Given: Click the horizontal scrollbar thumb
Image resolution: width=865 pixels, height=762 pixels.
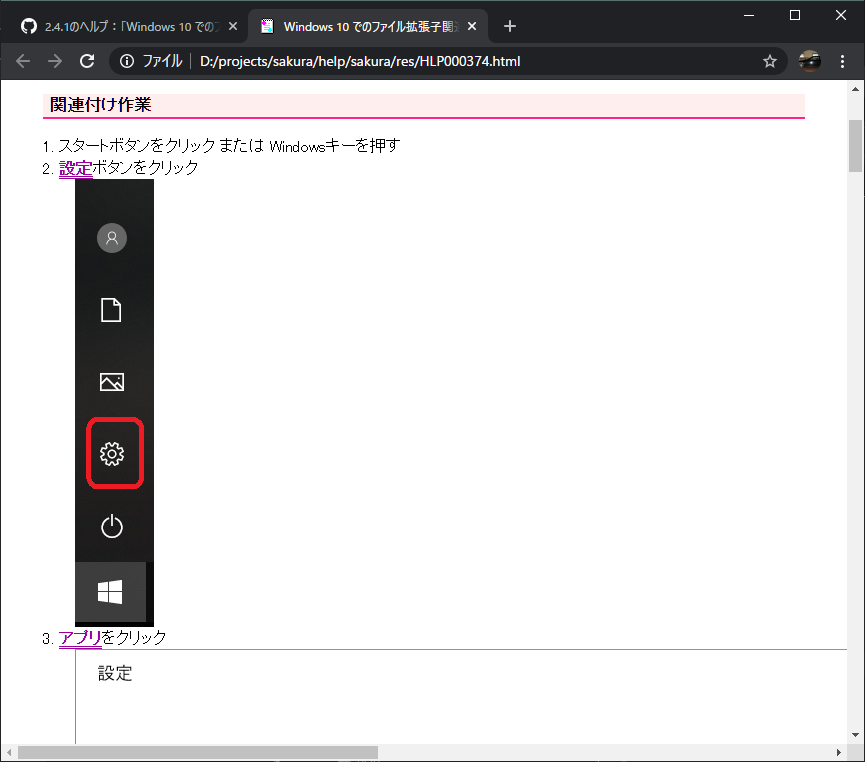Looking at the screenshot, I should pos(197,753).
